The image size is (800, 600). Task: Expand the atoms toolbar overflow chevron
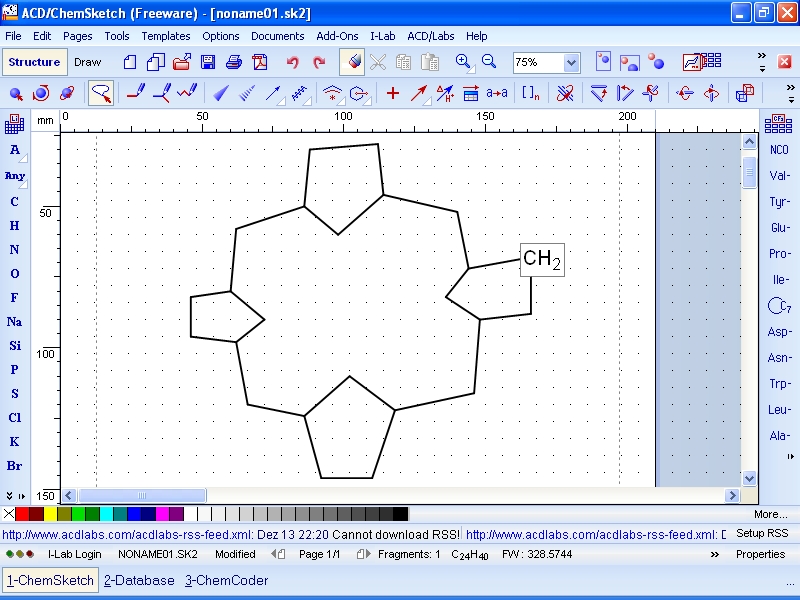click(x=10, y=496)
